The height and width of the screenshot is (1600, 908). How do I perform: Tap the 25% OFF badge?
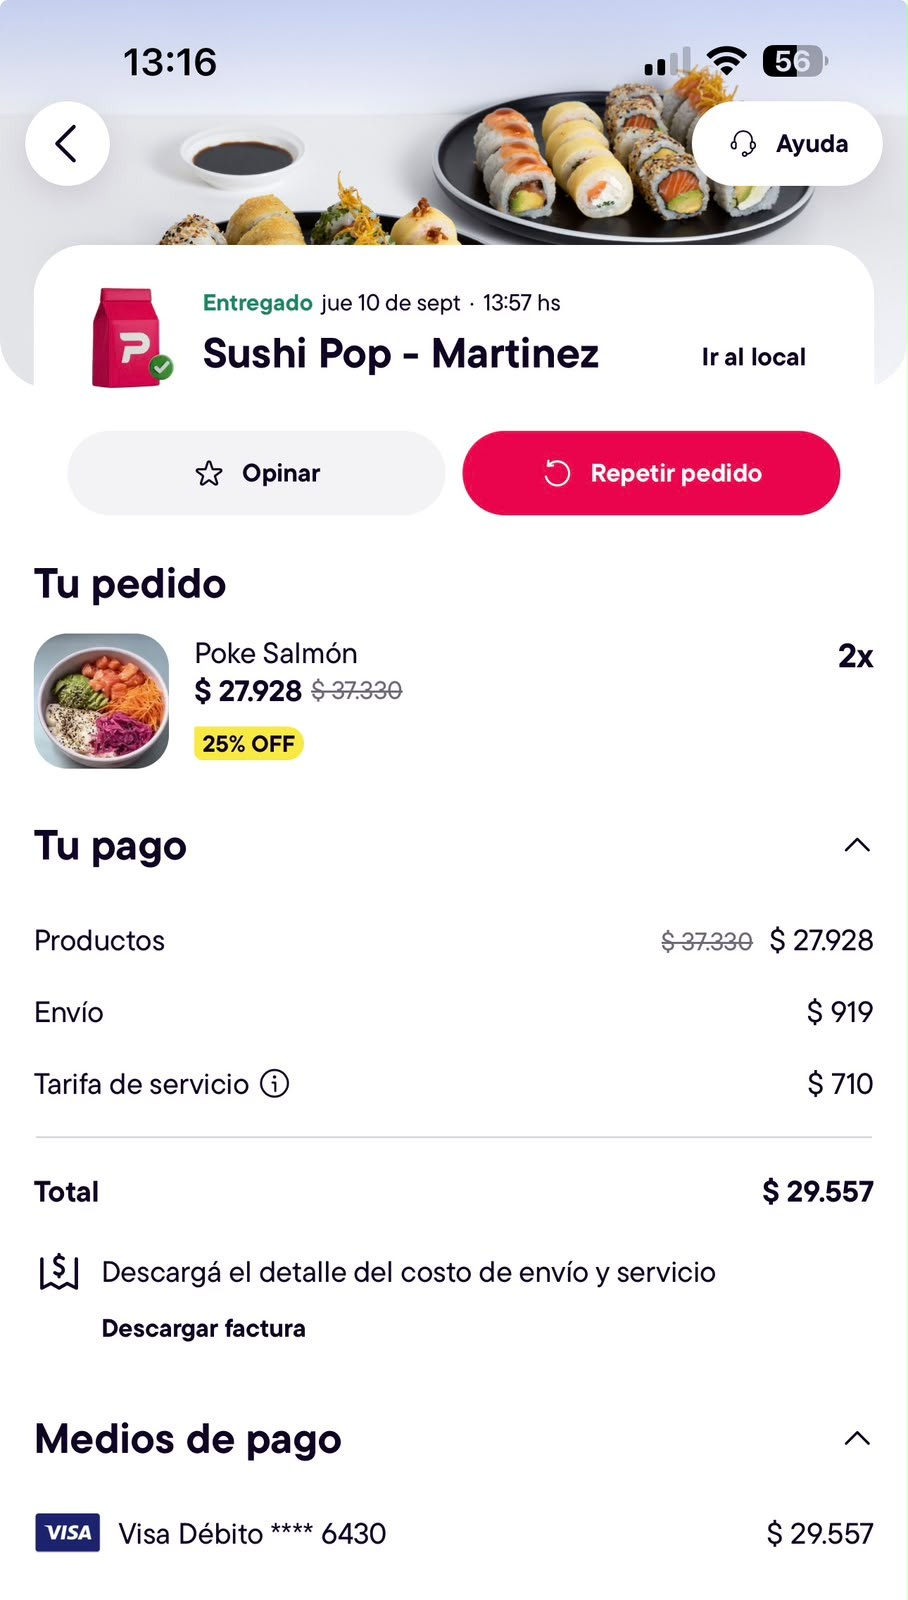tap(248, 744)
